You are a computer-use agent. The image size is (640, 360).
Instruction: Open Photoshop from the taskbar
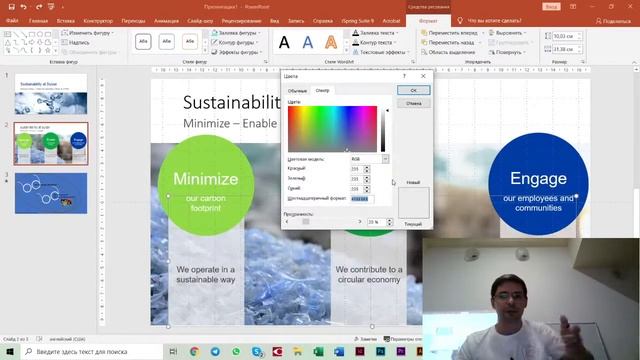pos(380,351)
